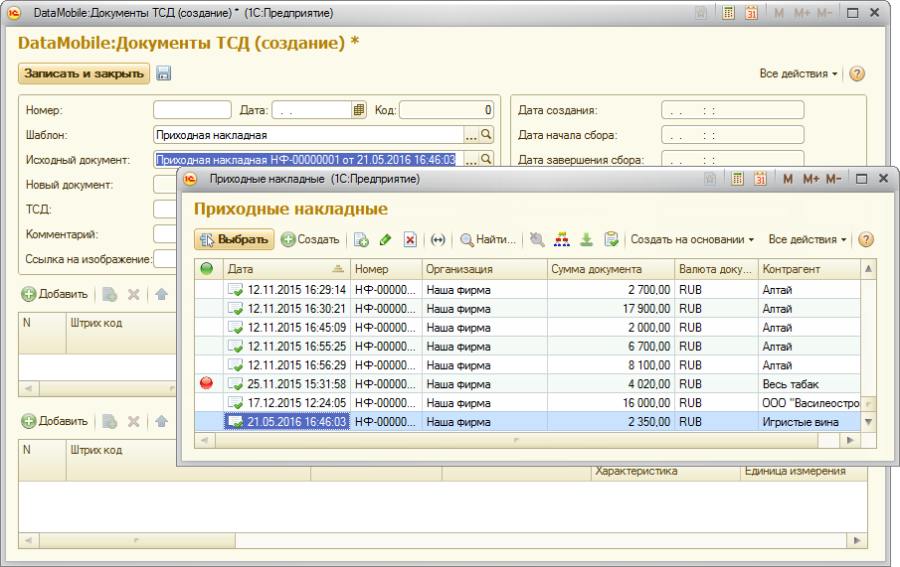
Task: Click the lower Добавить button
Action: 55,421
